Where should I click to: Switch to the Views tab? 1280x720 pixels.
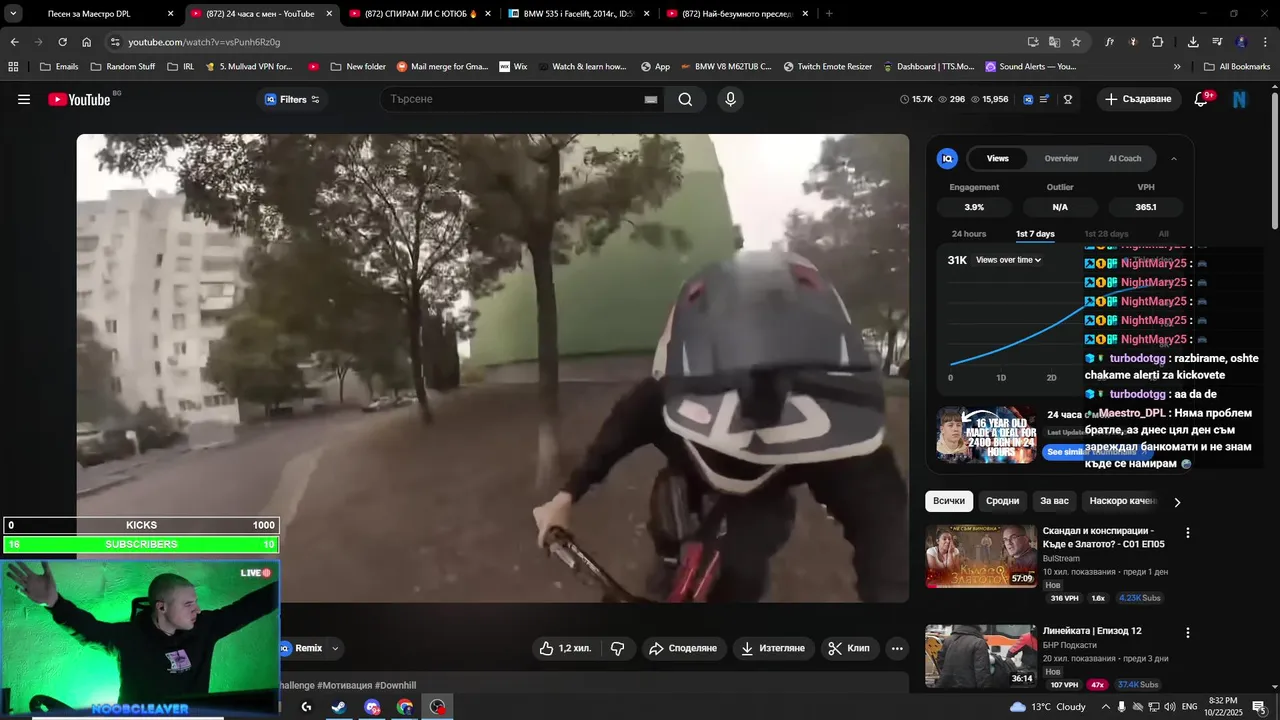(x=998, y=158)
